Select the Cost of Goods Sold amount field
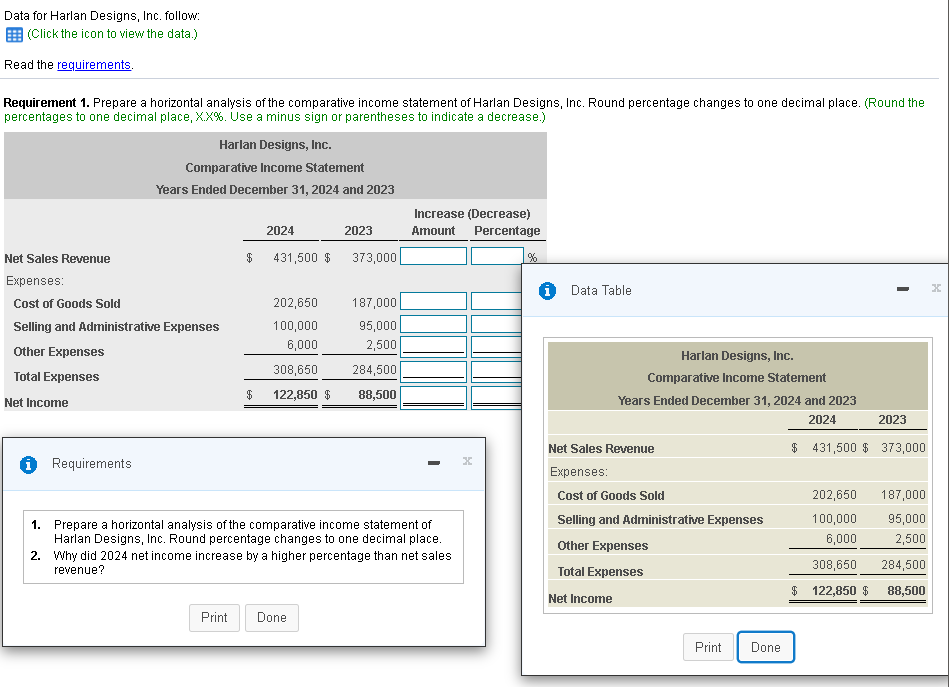The height and width of the screenshot is (687, 949). pyautogui.click(x=433, y=301)
